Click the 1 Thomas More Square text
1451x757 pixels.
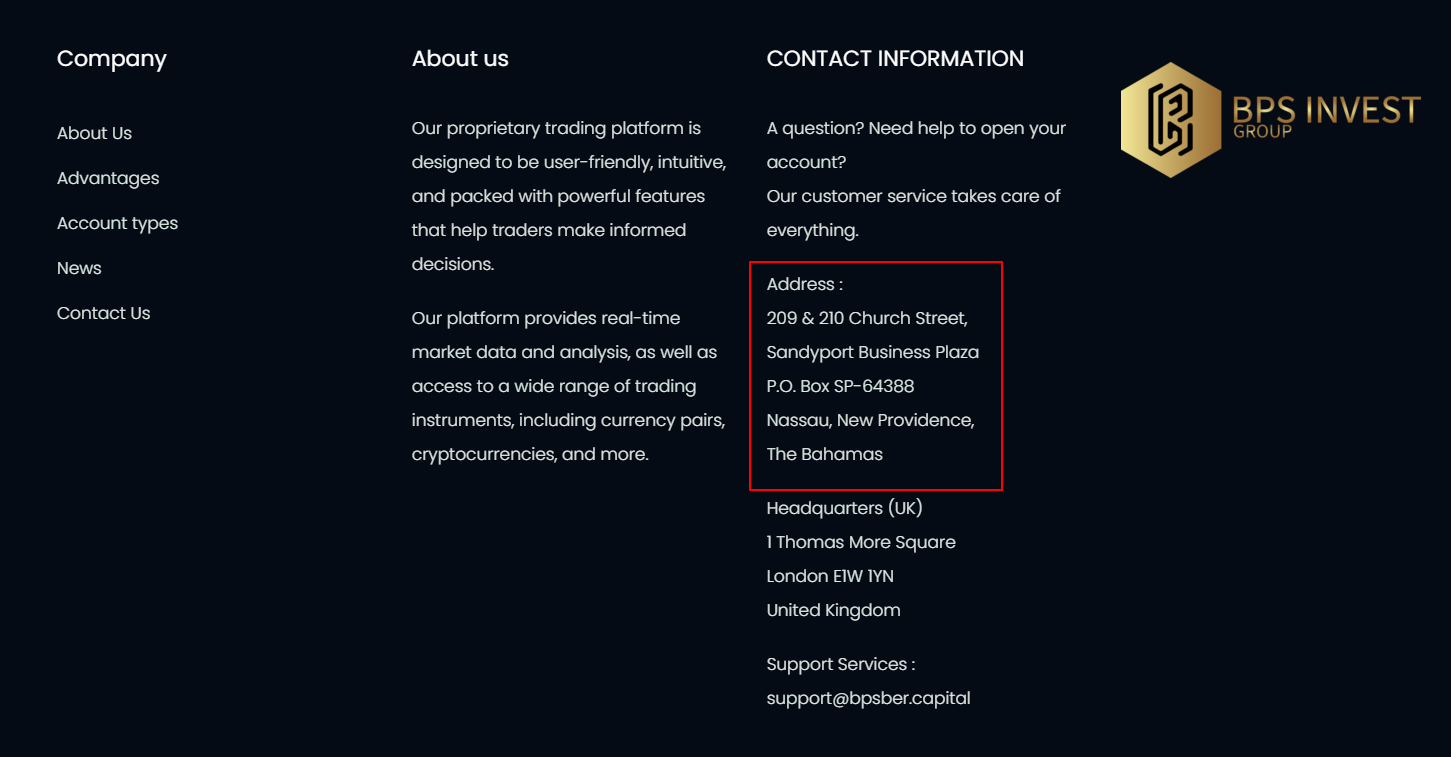click(x=861, y=542)
